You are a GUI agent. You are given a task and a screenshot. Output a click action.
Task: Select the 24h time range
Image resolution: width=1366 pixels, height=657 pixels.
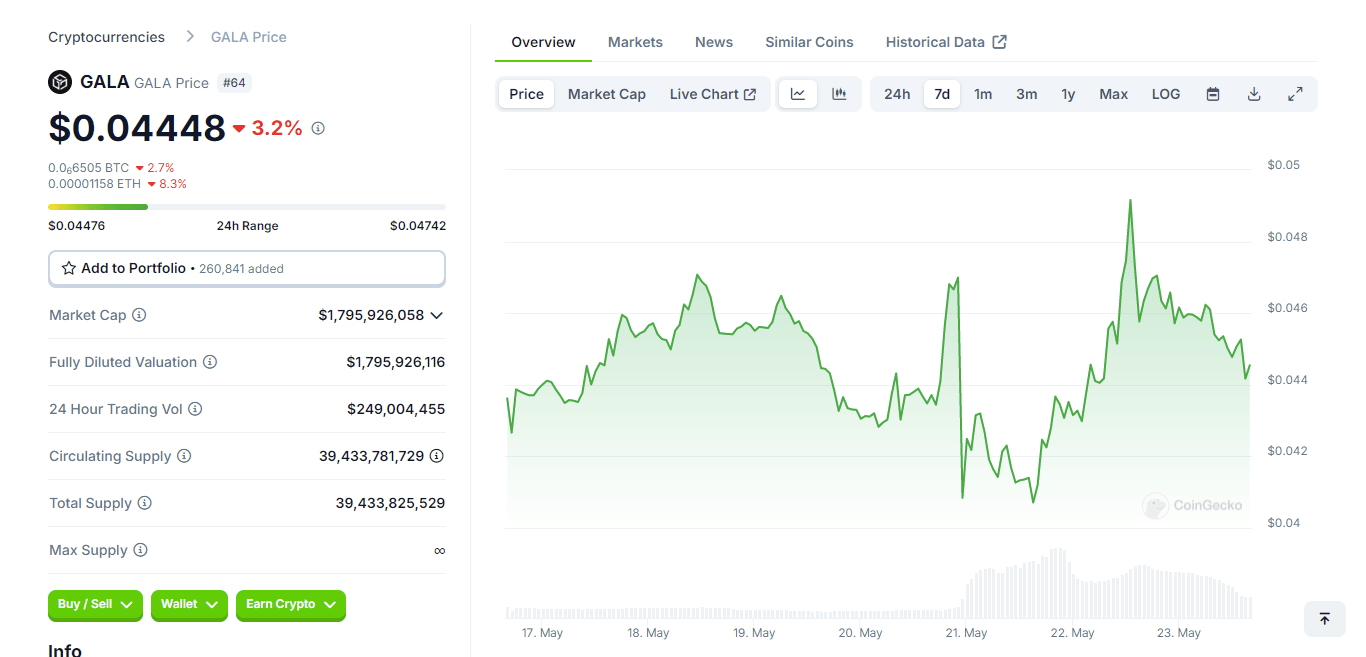897,94
